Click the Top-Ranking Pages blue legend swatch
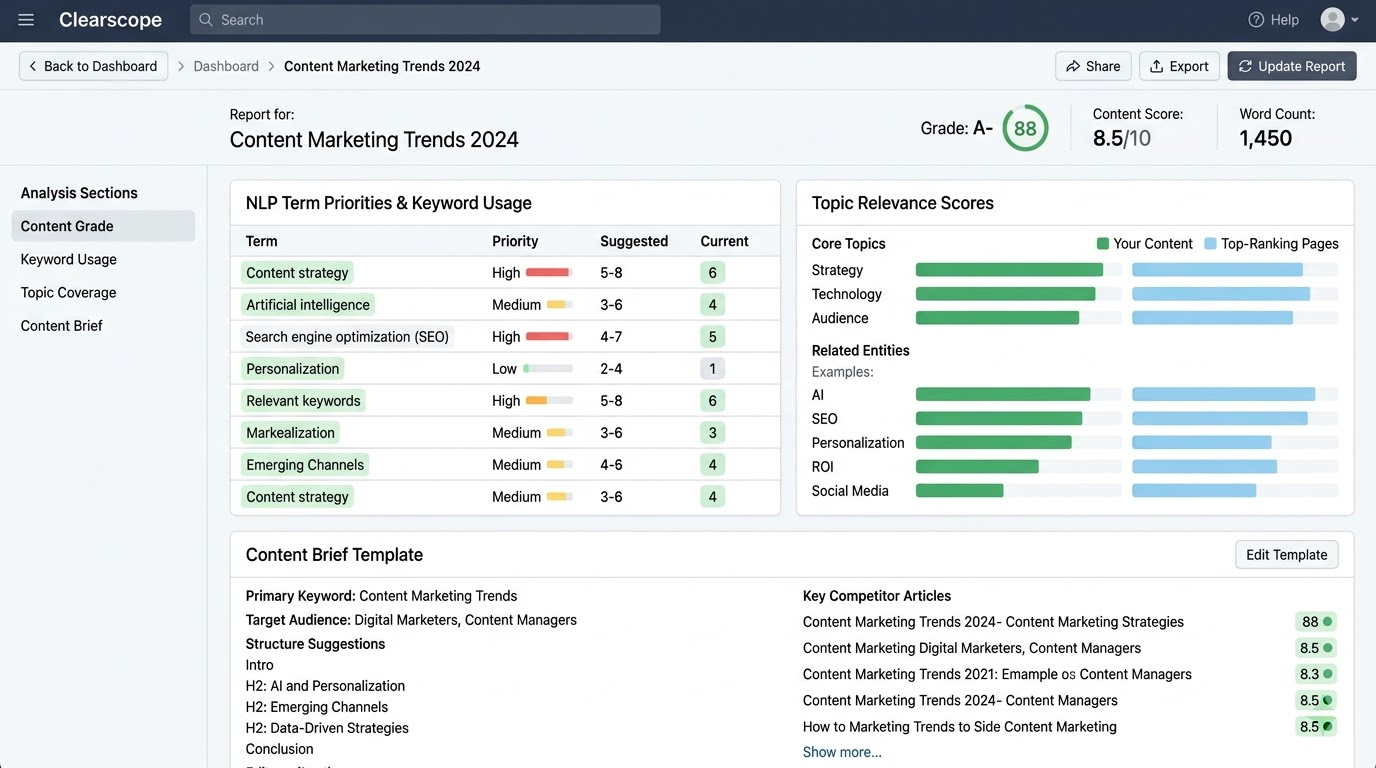 point(1211,244)
